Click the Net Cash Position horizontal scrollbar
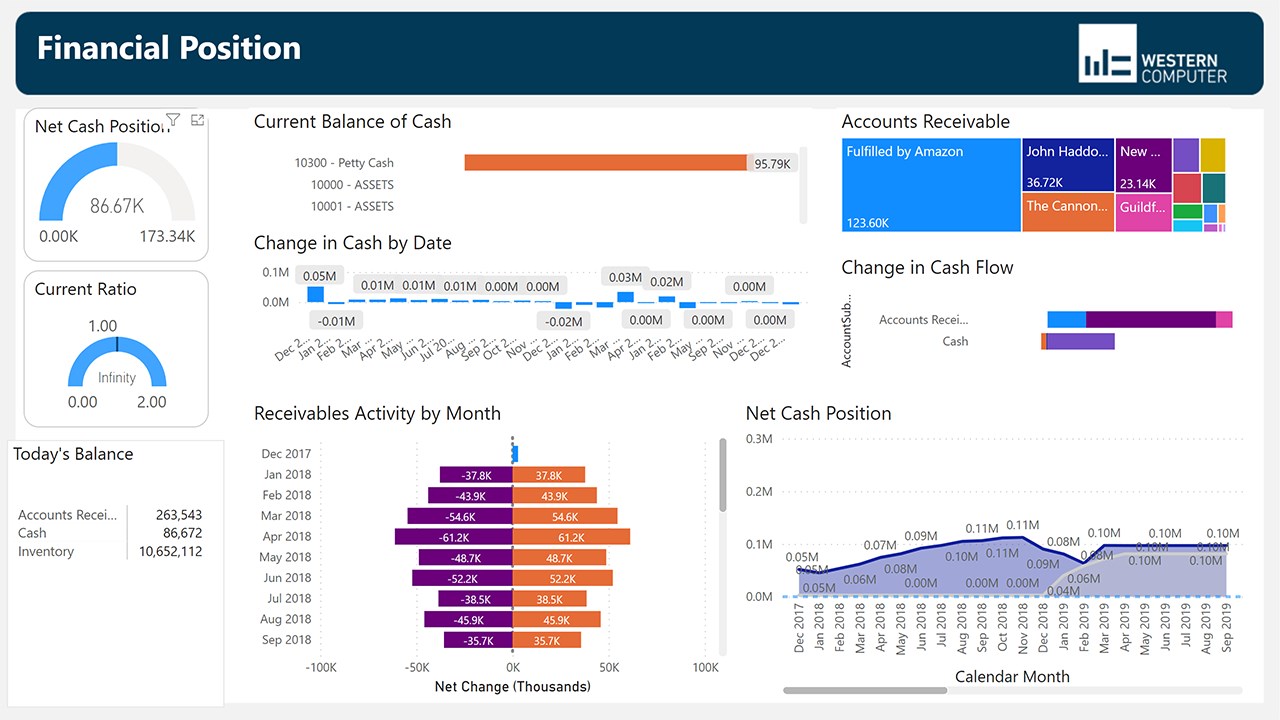 click(x=865, y=690)
